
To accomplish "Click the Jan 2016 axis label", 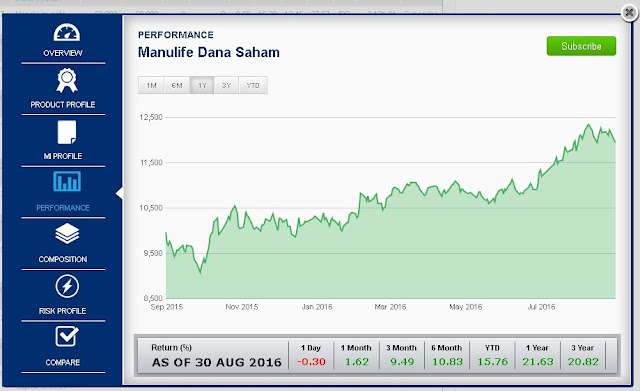I will [x=317, y=307].
